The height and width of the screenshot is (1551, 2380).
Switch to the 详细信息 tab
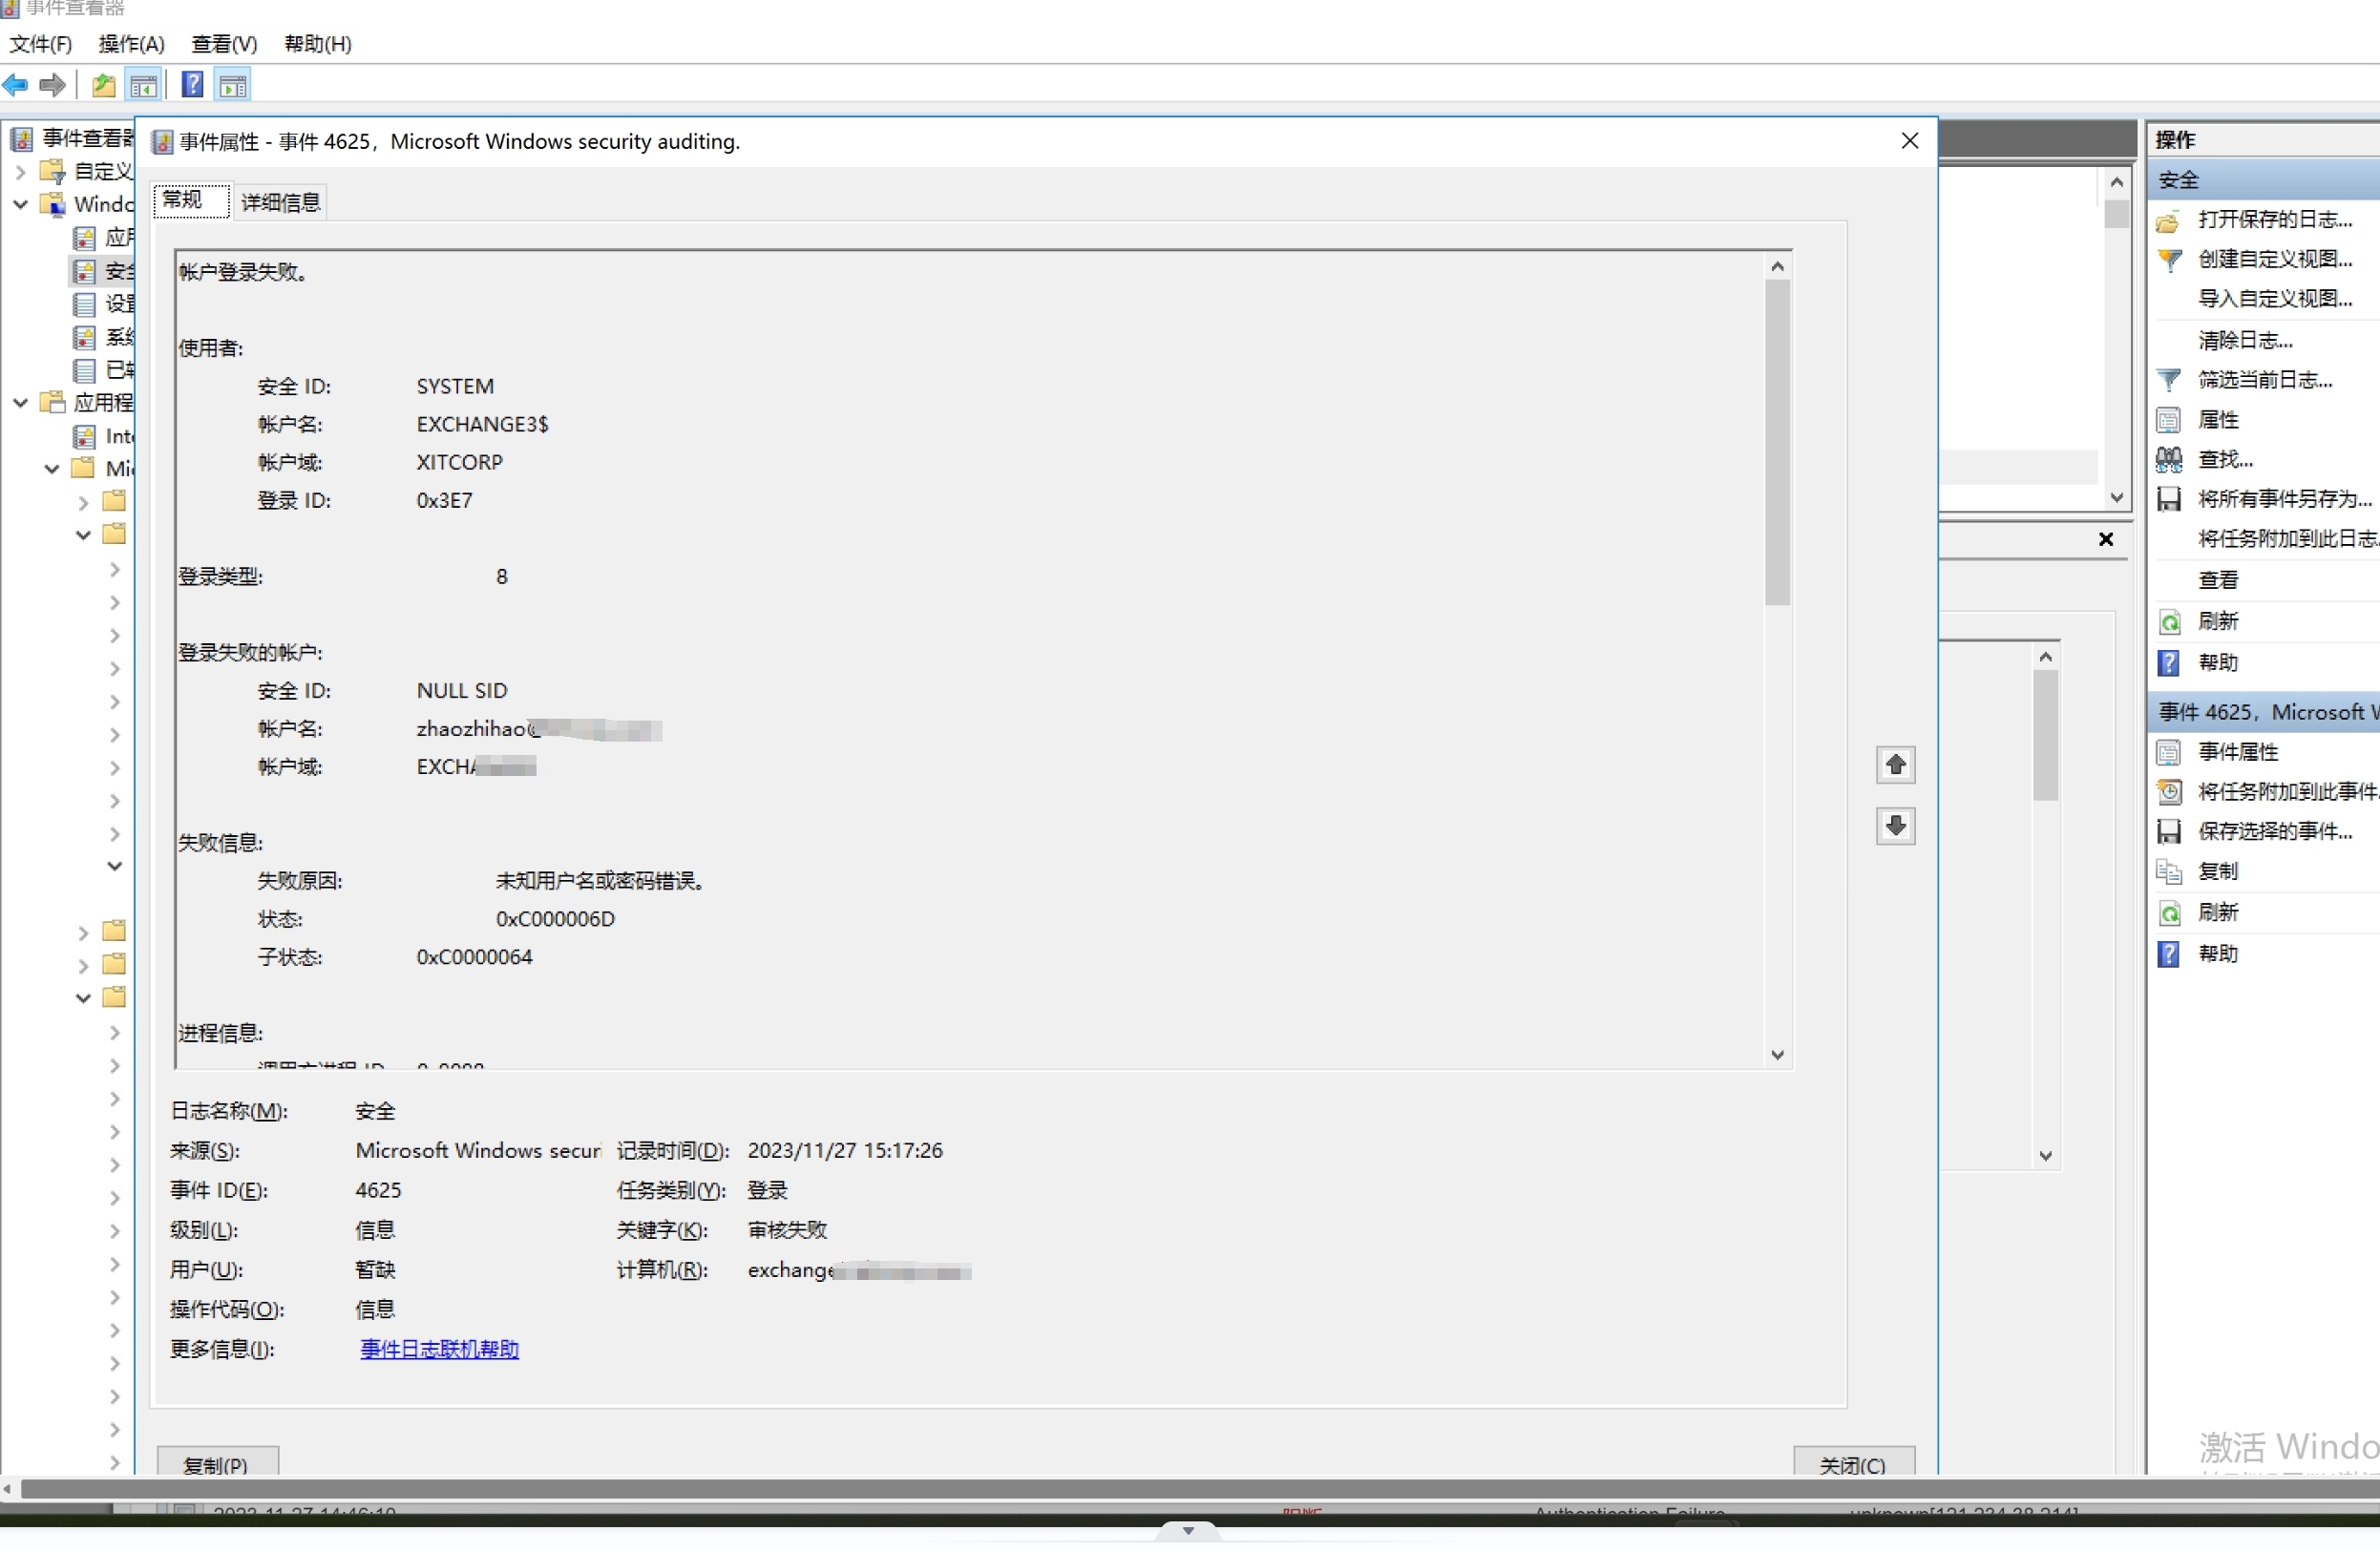pos(280,203)
